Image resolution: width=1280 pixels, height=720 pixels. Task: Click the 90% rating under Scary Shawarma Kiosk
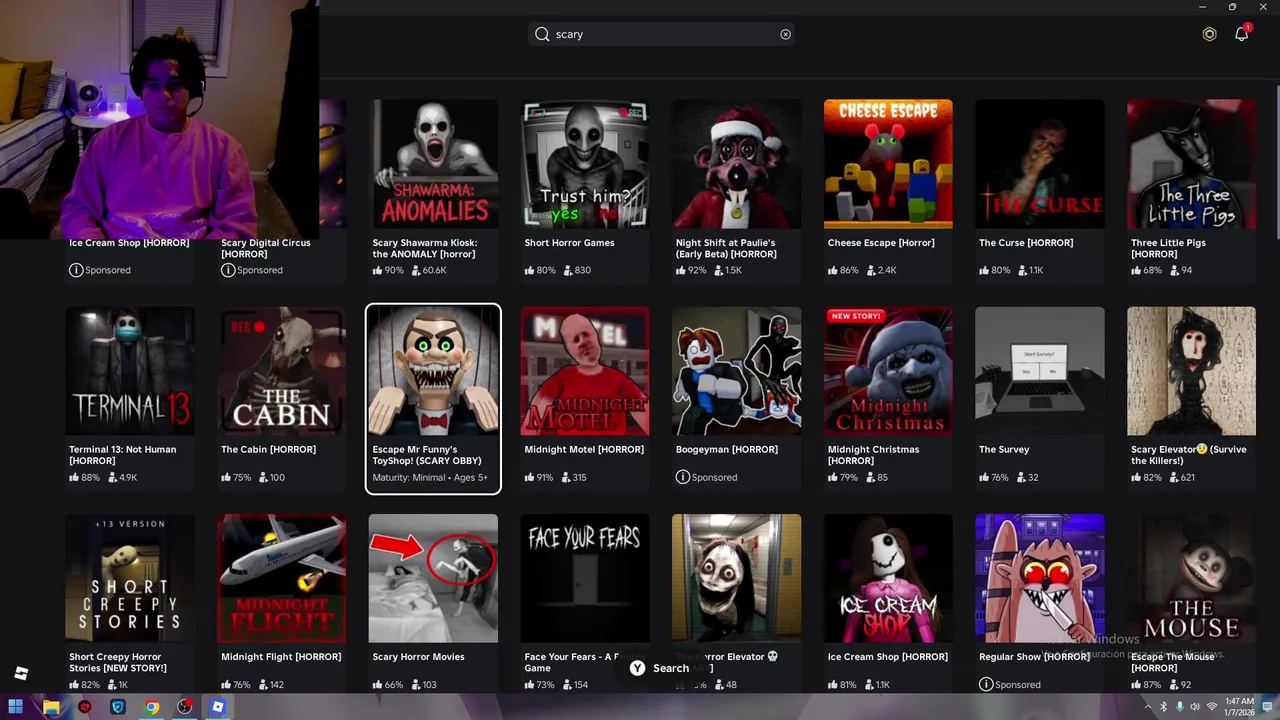388,270
